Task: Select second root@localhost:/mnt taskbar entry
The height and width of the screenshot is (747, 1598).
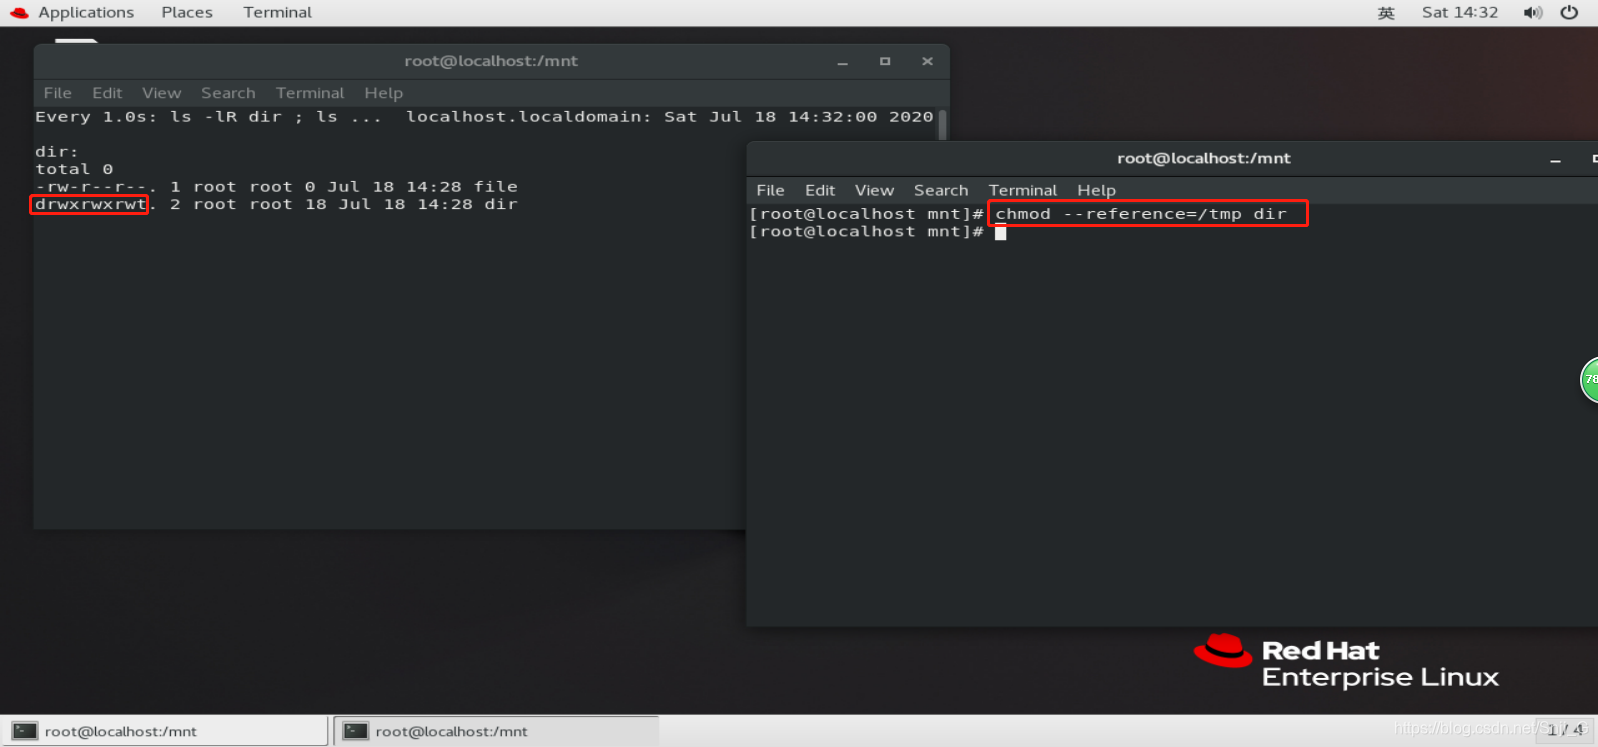Action: [x=496, y=731]
